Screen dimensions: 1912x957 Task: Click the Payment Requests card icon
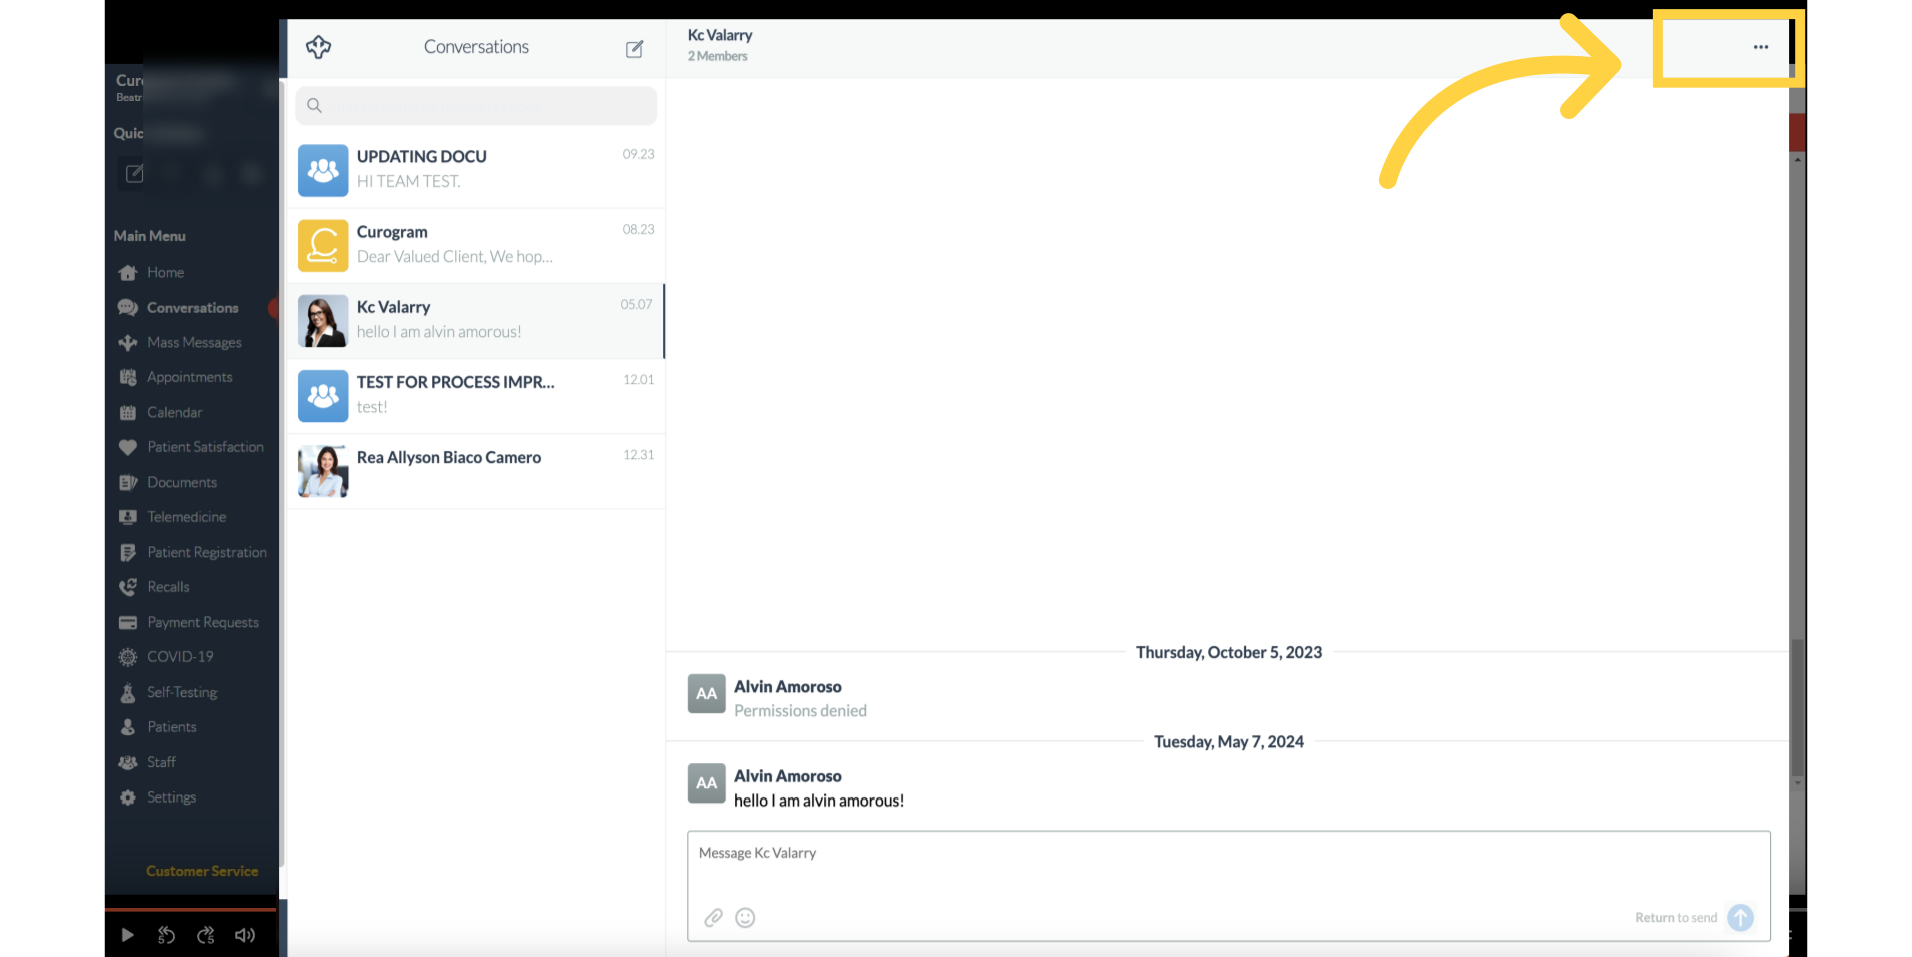(x=128, y=623)
